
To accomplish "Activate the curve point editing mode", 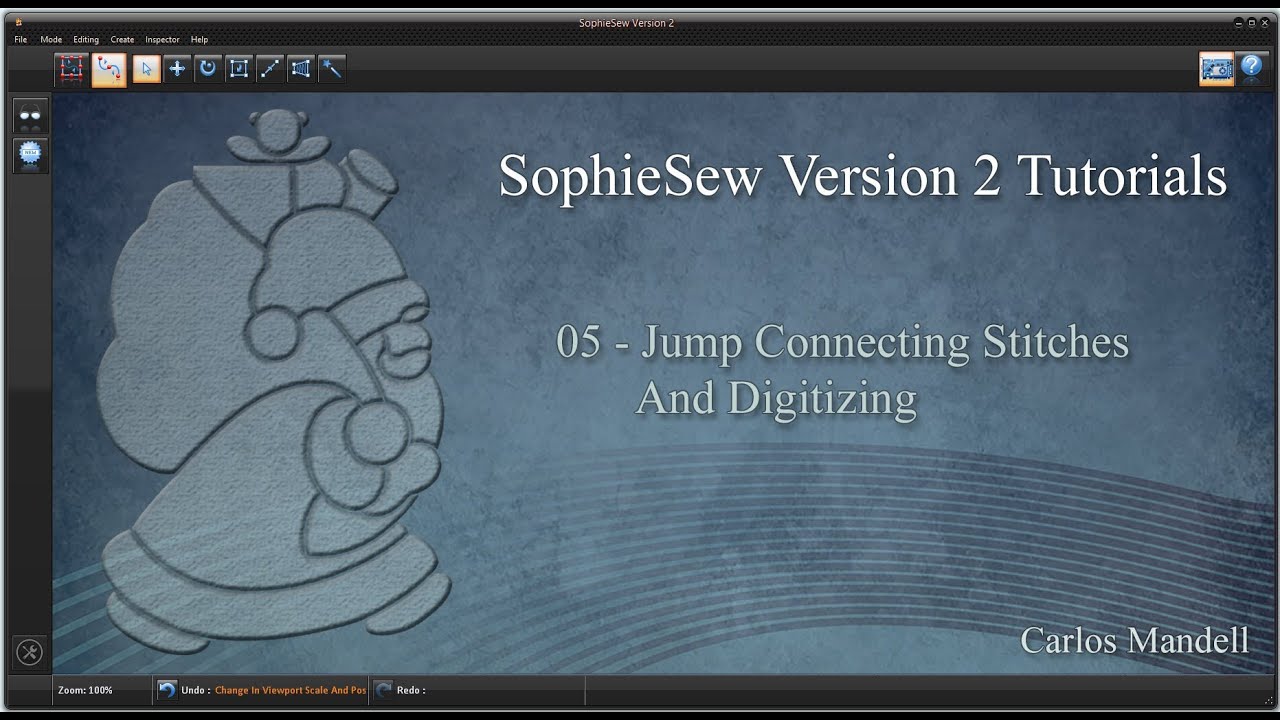I will pyautogui.click(x=109, y=69).
